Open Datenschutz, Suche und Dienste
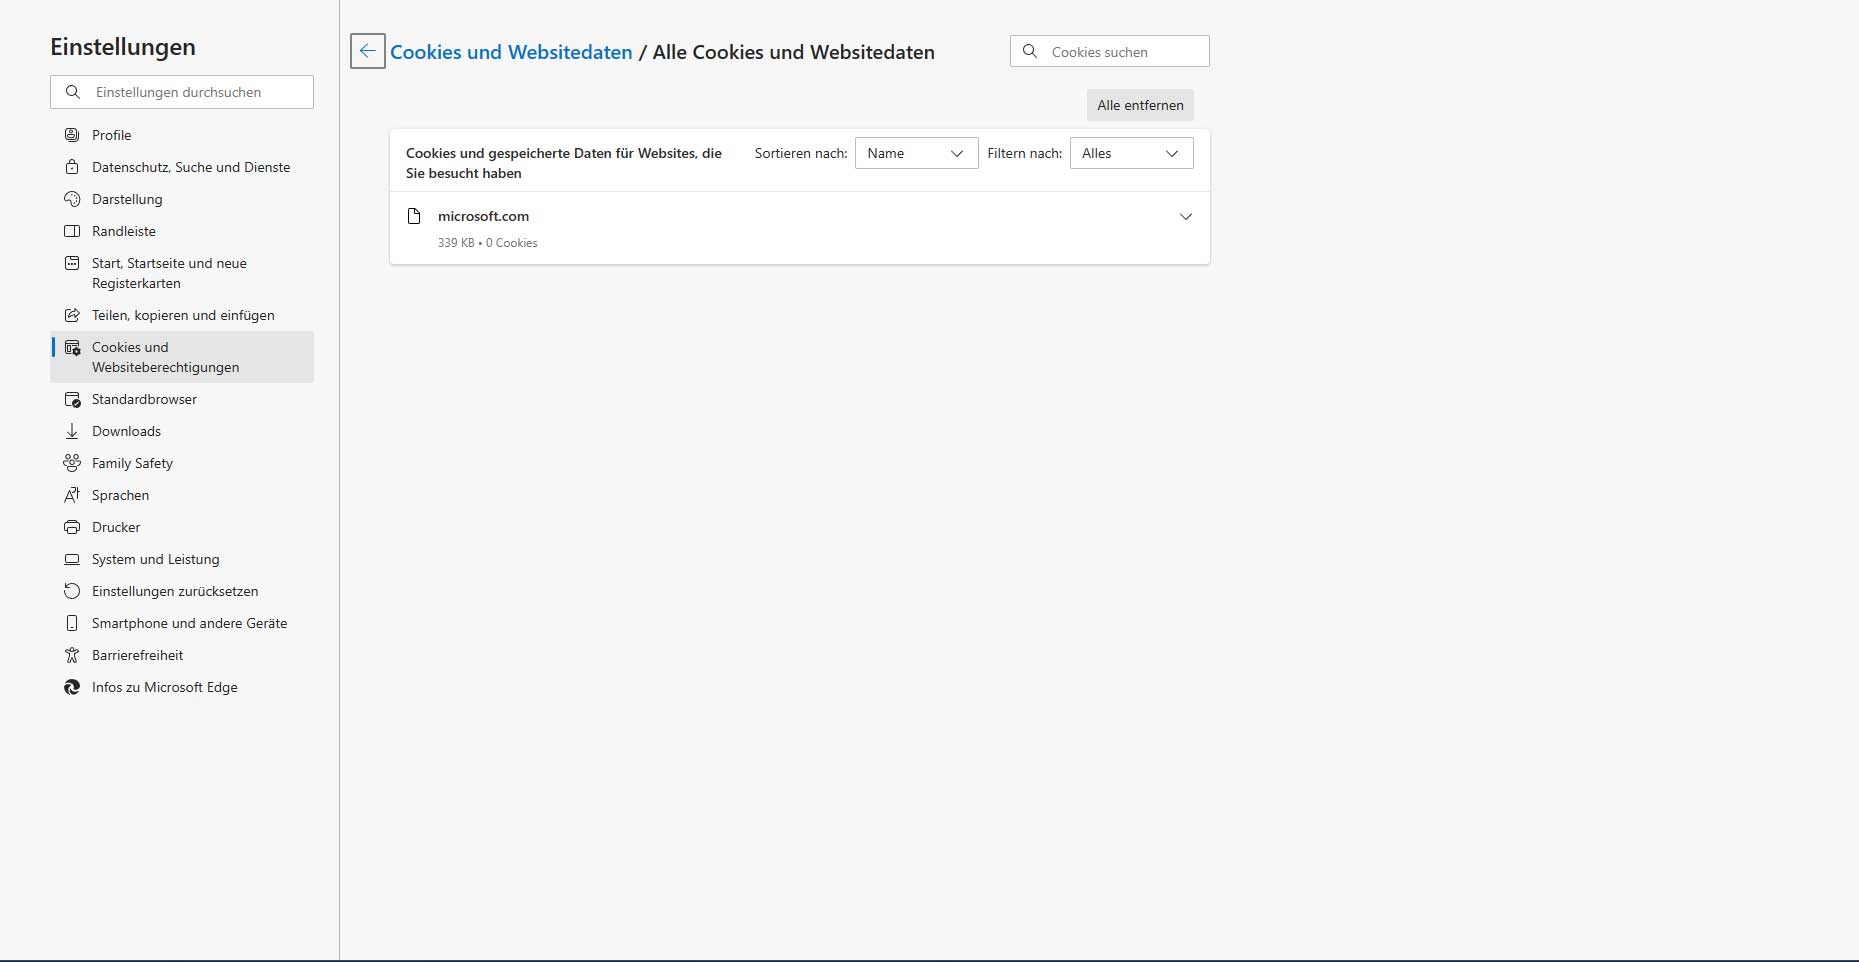 tap(182, 167)
